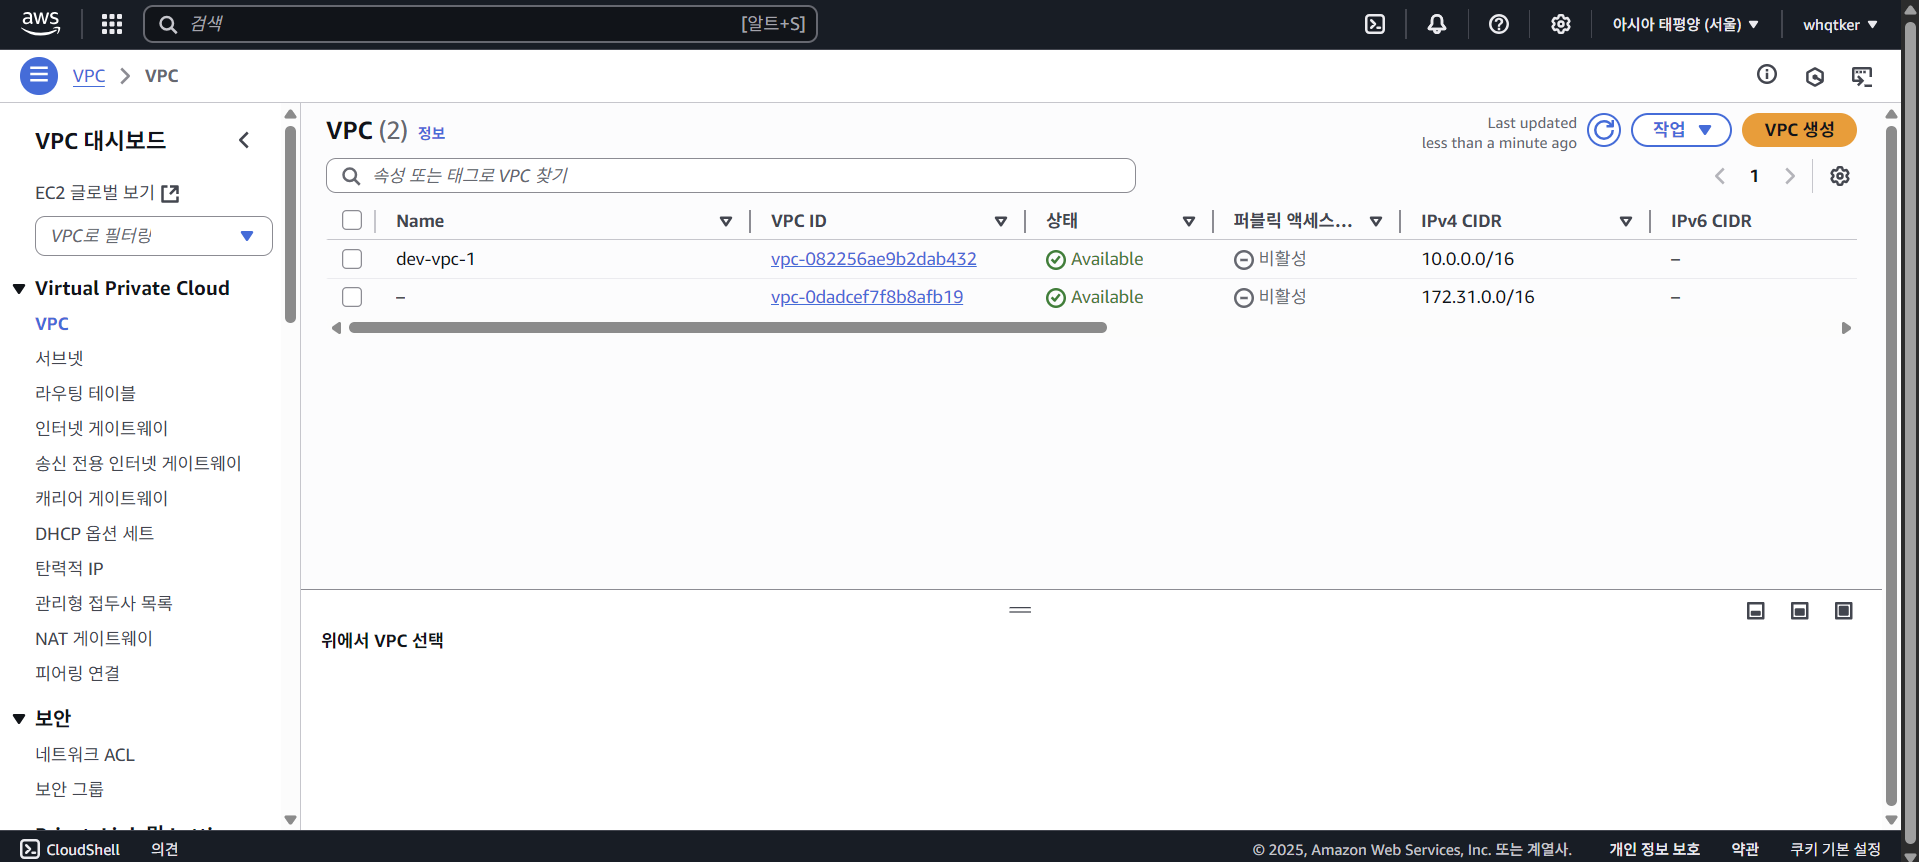The width and height of the screenshot is (1919, 862).
Task: Open the hexagon icon beside the info icon
Action: [1815, 76]
